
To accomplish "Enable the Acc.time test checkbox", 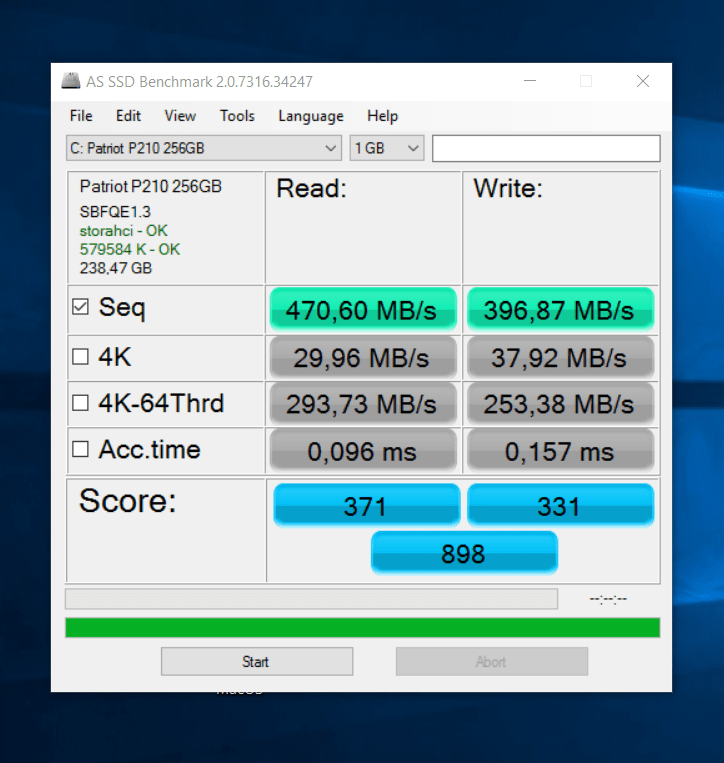I will (x=80, y=449).
